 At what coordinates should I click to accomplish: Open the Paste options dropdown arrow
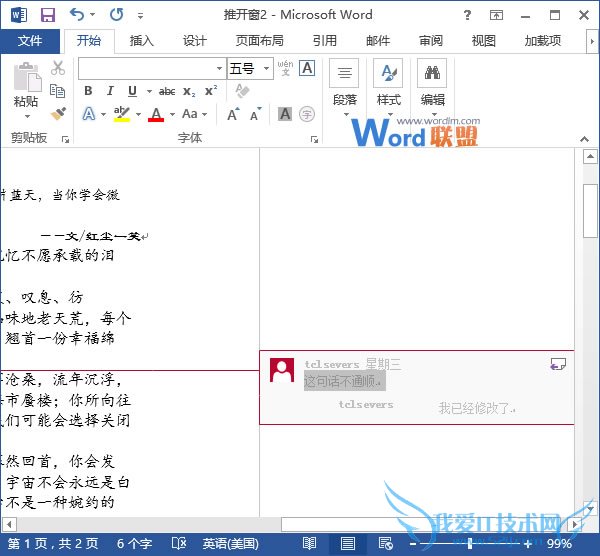coord(27,116)
